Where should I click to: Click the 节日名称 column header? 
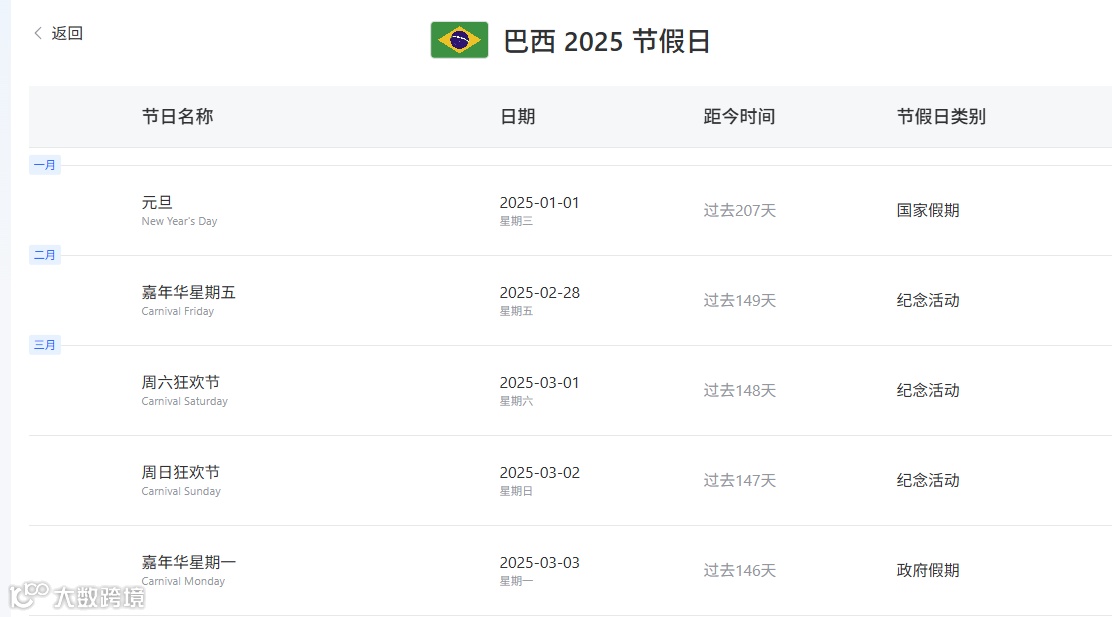177,116
